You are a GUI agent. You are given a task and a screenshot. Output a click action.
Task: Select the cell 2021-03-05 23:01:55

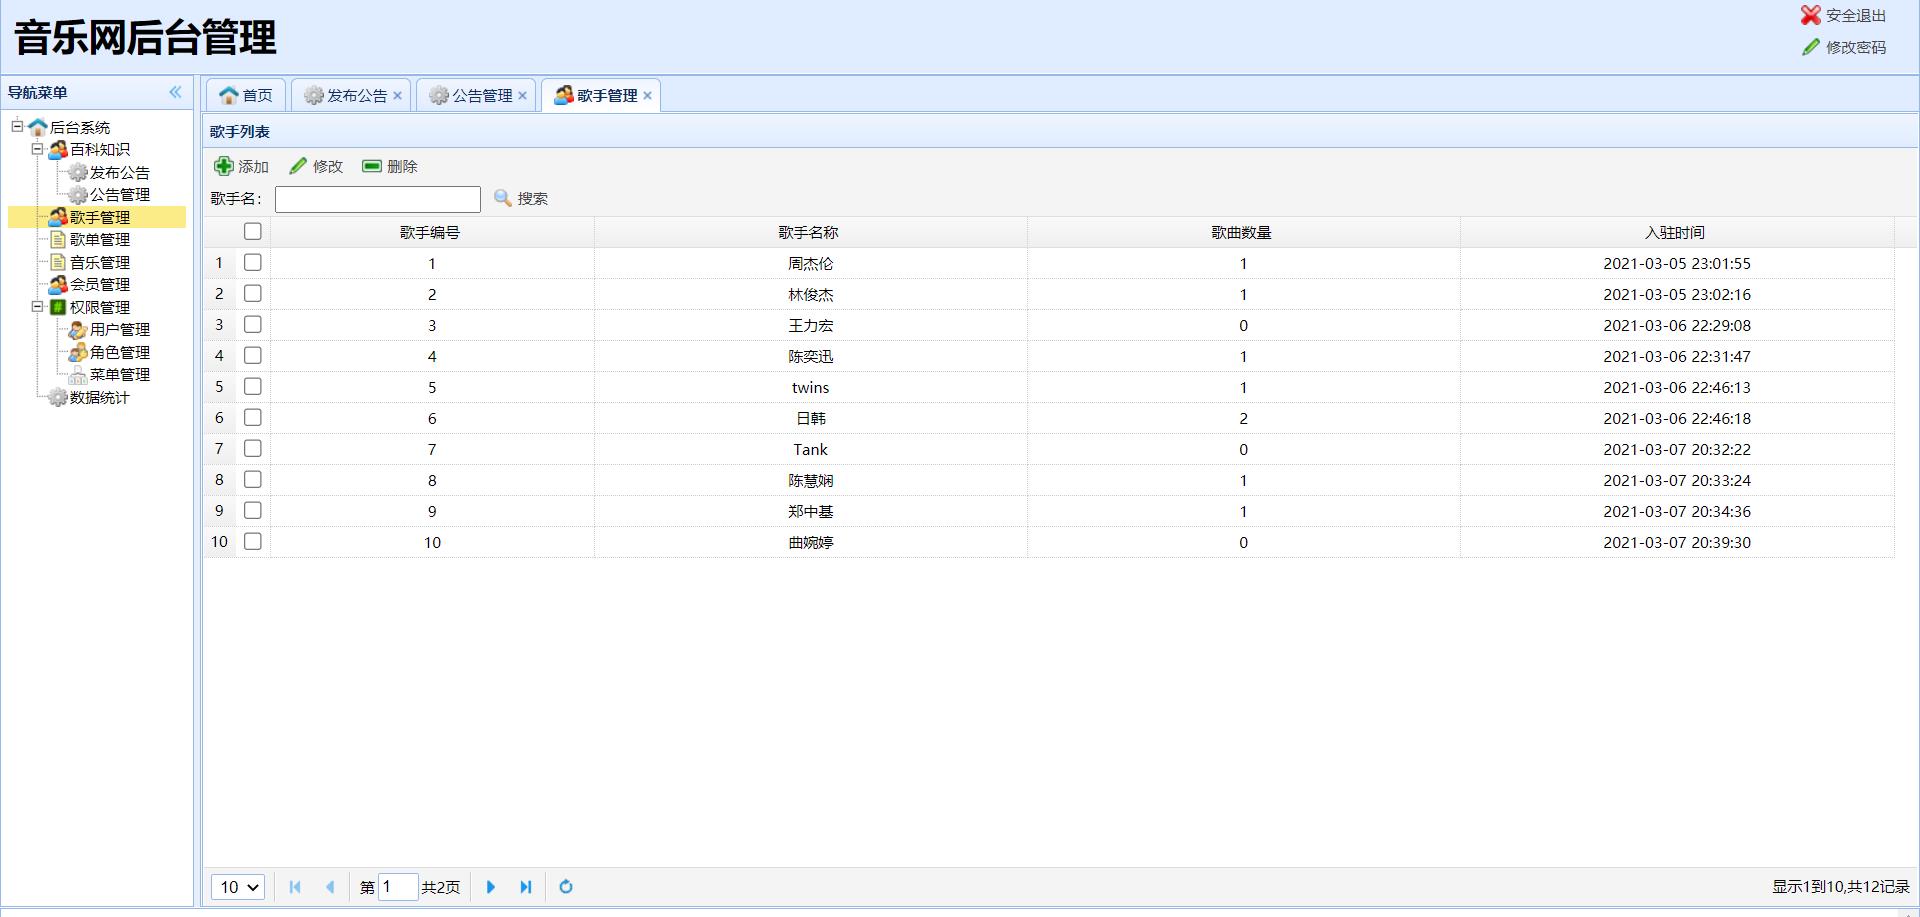click(1677, 263)
